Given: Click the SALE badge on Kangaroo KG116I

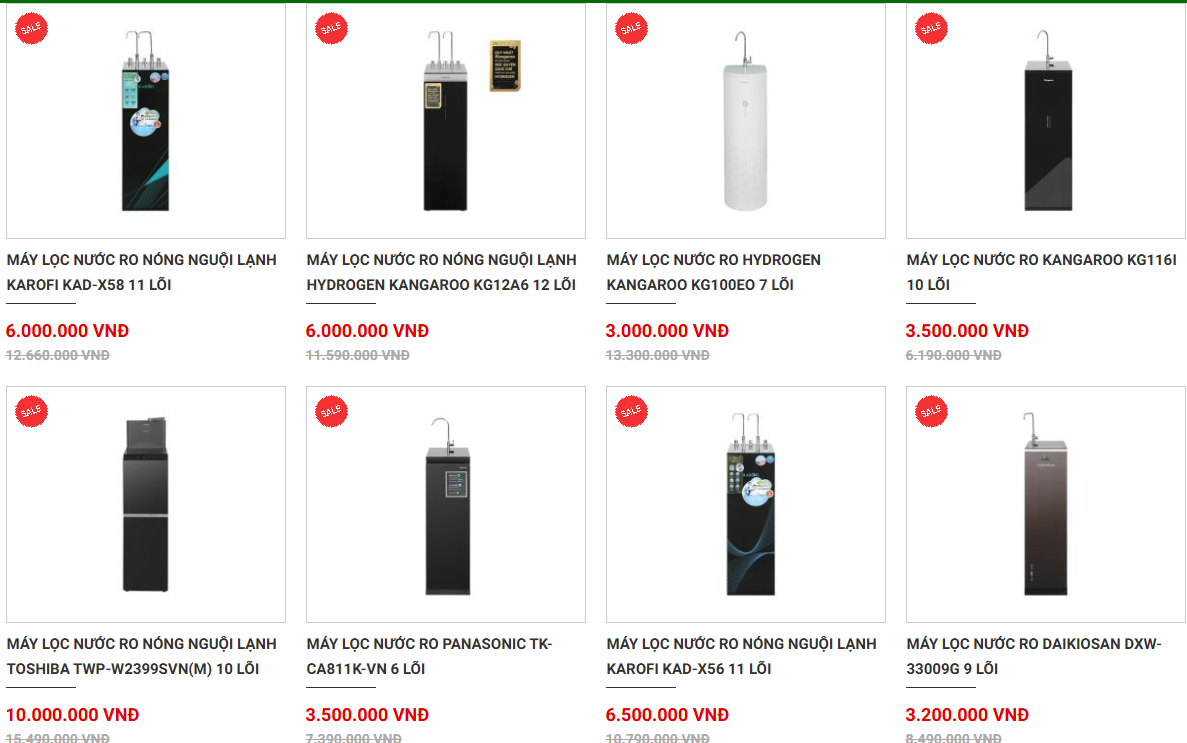Looking at the screenshot, I should [932, 28].
